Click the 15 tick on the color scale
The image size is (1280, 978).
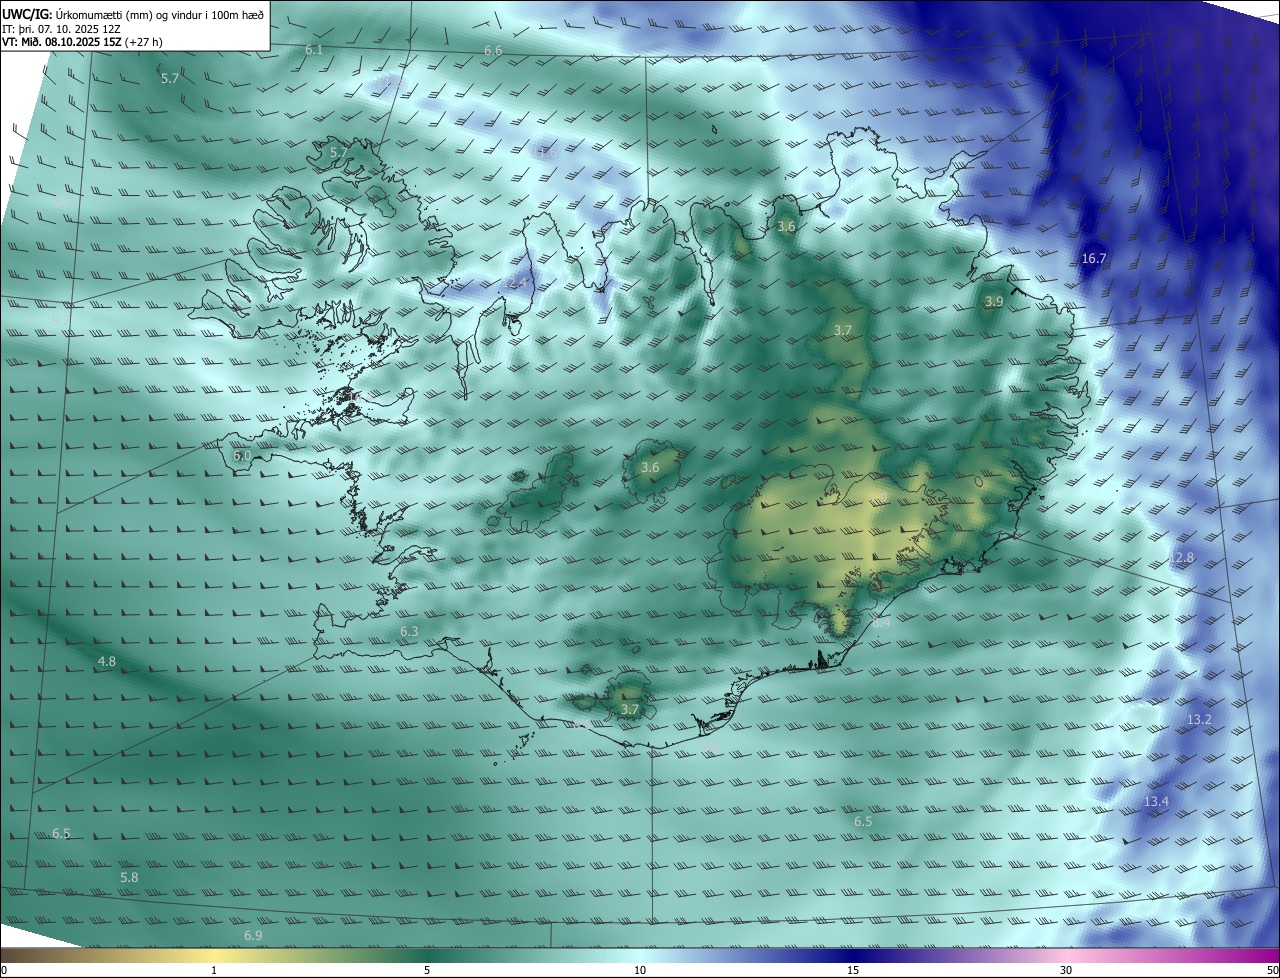853,970
